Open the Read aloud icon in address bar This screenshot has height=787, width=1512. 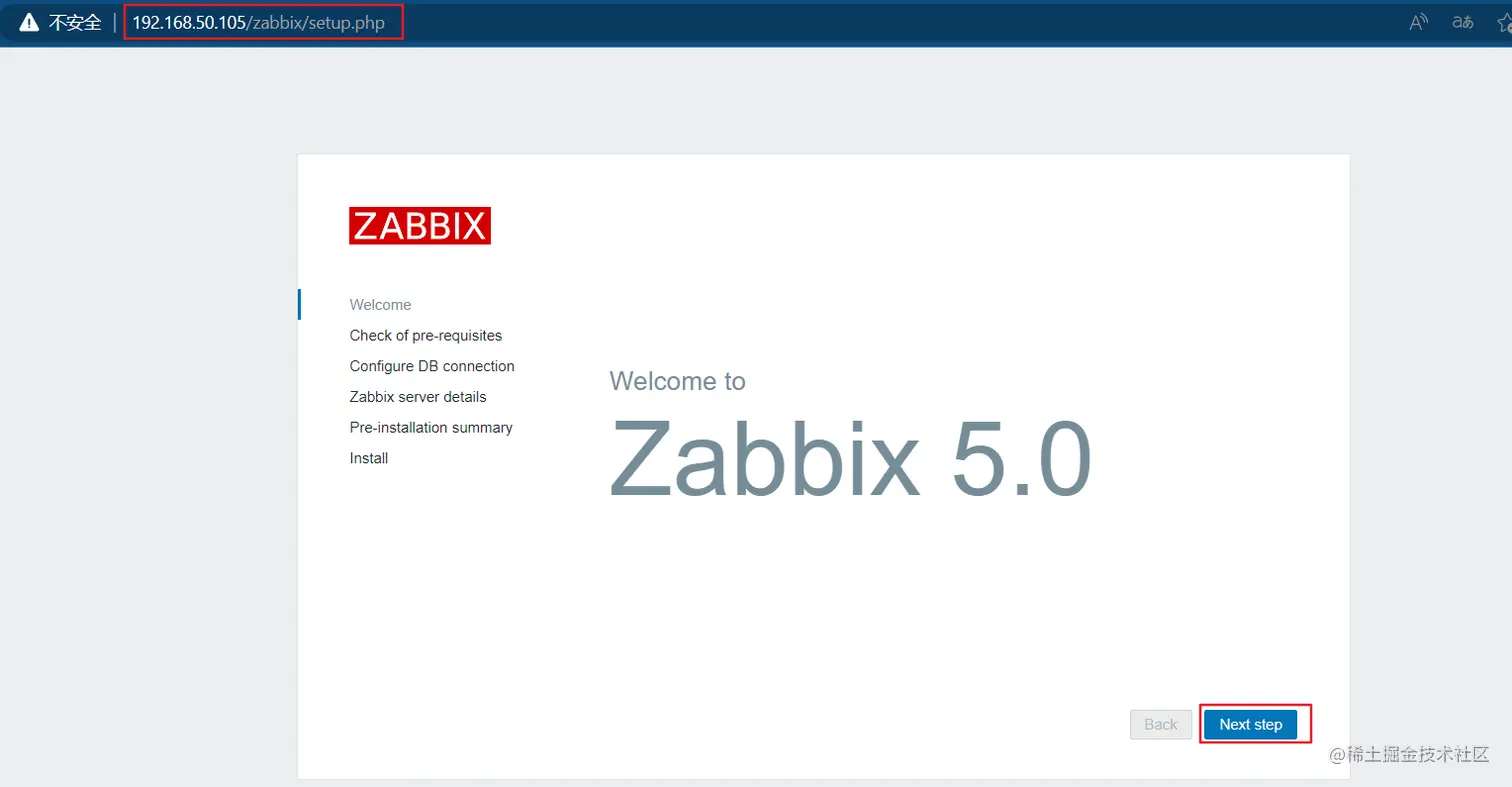[1418, 22]
